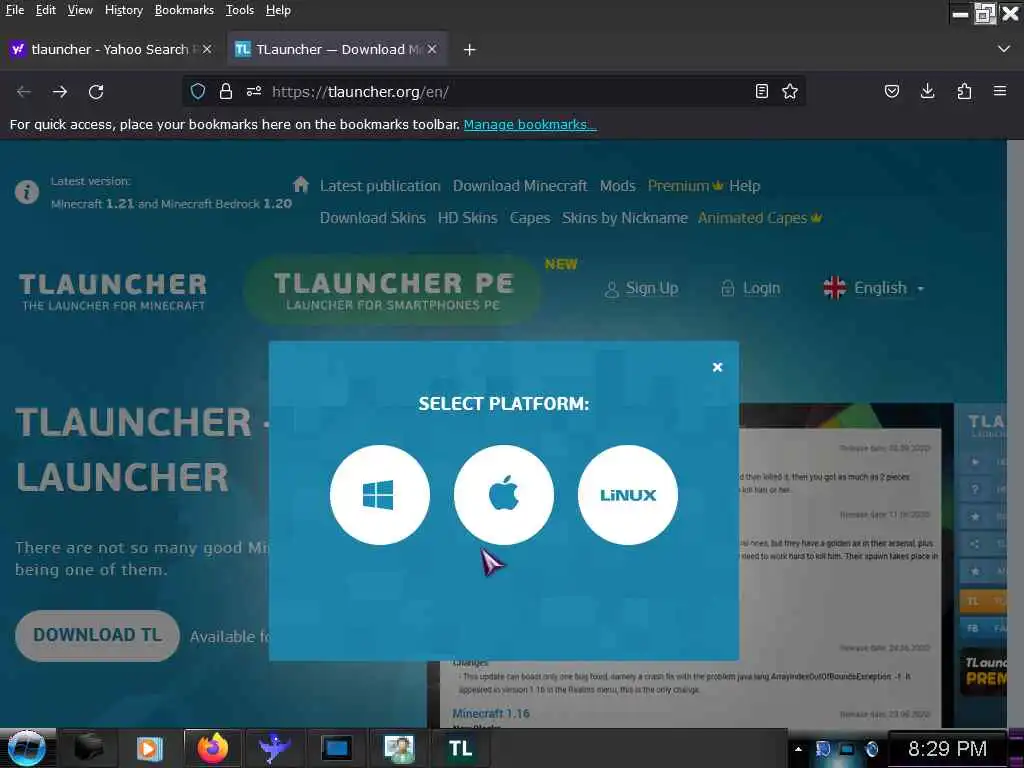Open the View menu
The image size is (1024, 768).
(x=80, y=10)
